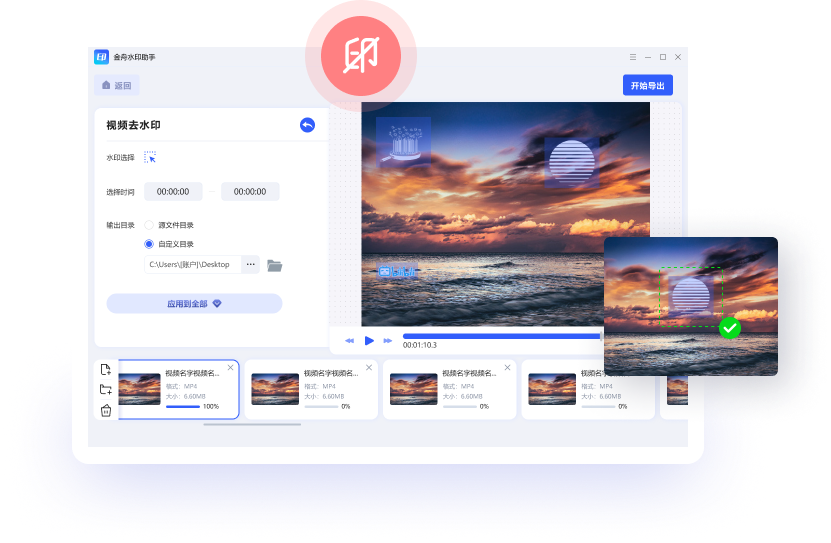Click the trash icon to clear list
The image size is (831, 543).
point(106,410)
